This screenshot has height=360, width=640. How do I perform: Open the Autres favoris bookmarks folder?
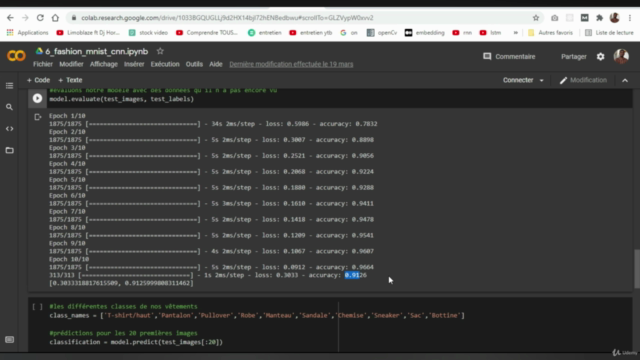point(550,33)
